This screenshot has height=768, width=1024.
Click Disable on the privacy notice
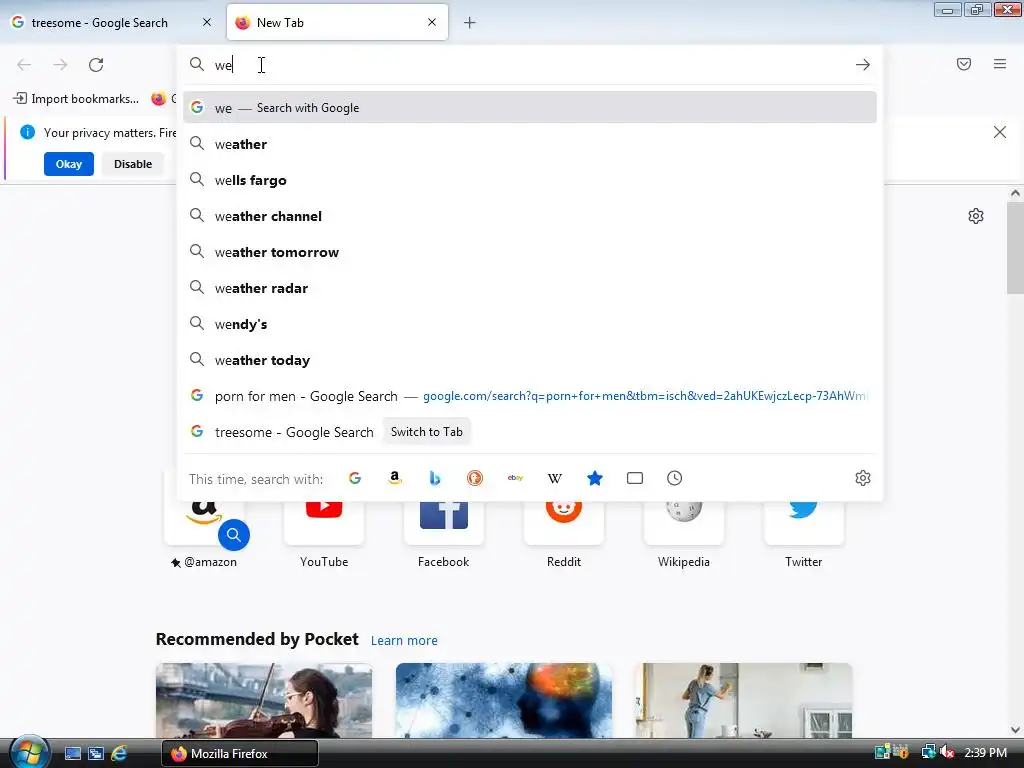tap(133, 164)
